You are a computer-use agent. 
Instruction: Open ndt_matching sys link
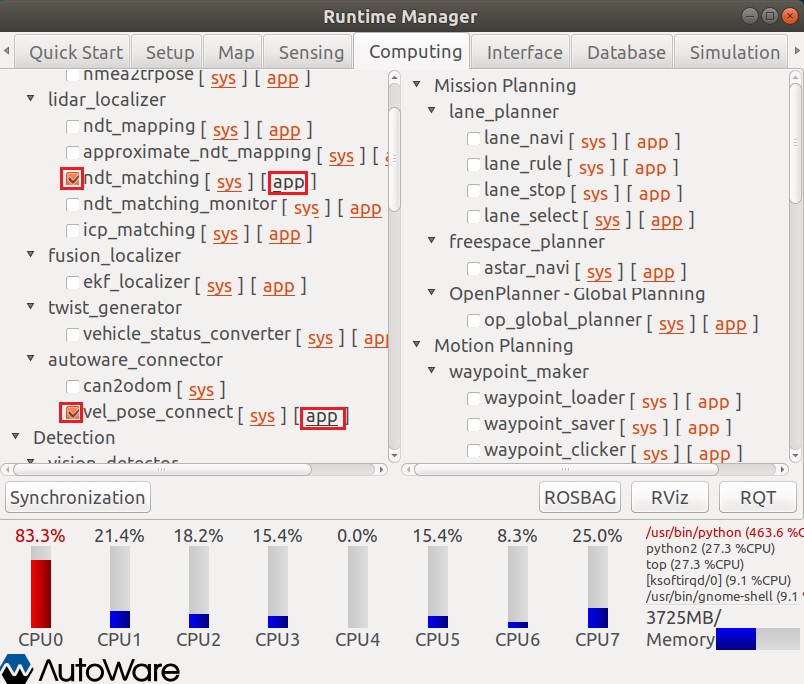click(229, 183)
